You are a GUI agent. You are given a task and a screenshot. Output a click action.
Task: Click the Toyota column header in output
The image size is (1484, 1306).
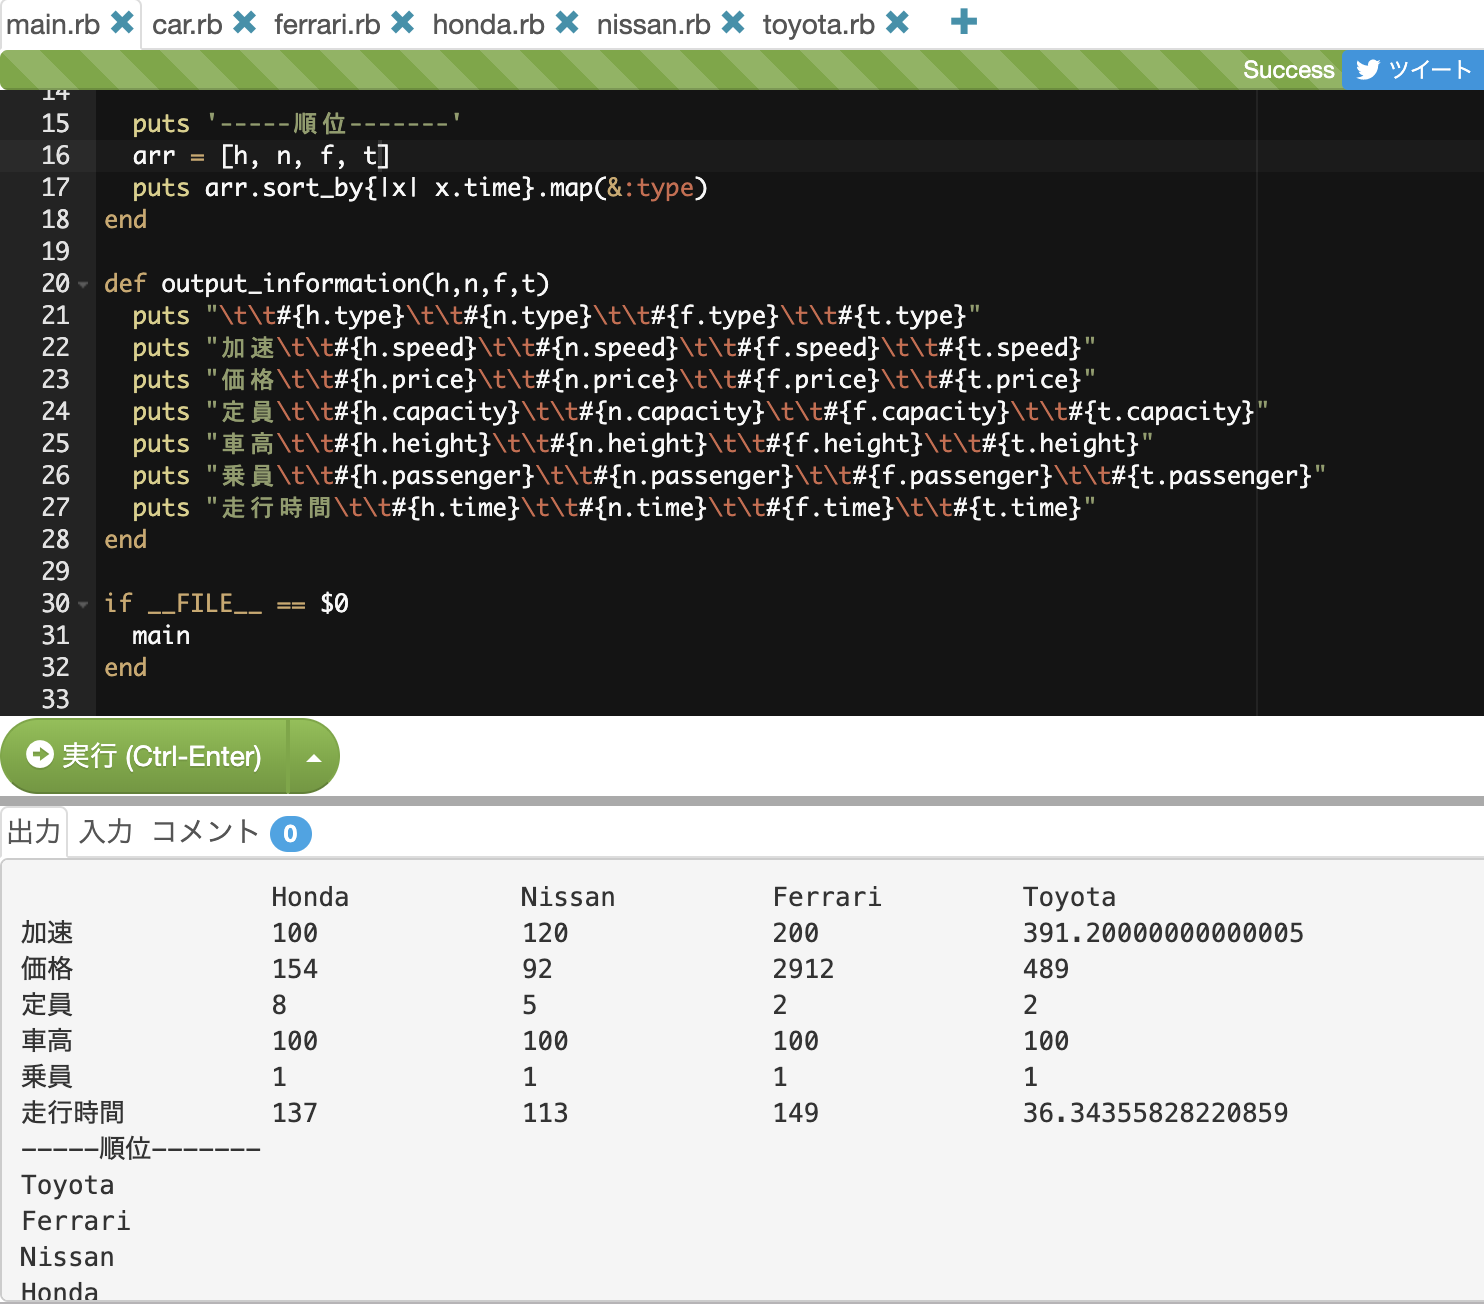click(1069, 897)
